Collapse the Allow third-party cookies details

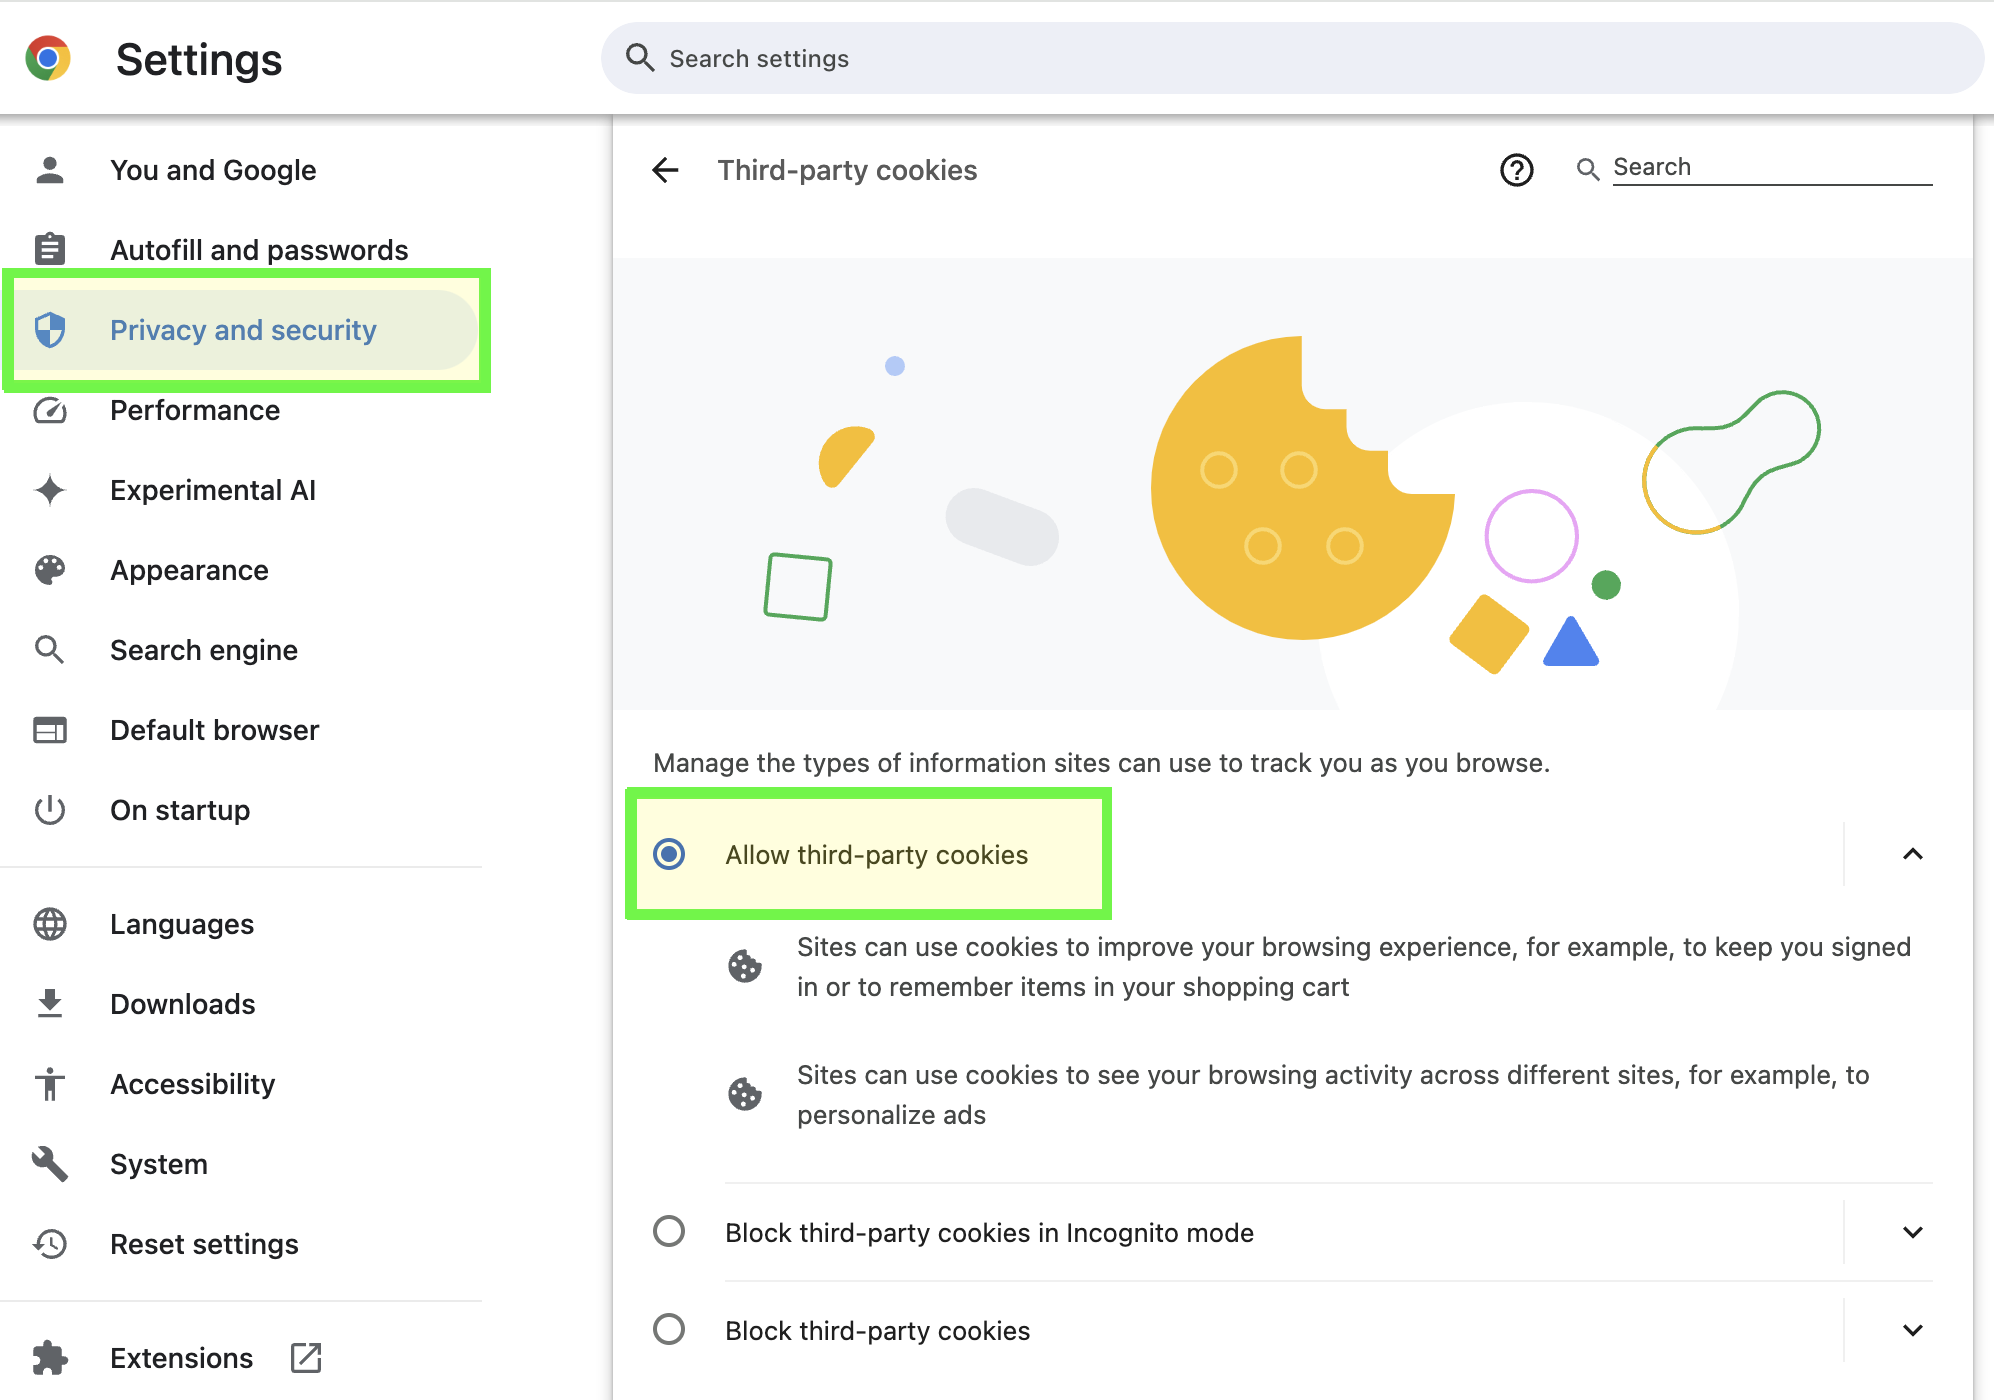(x=1912, y=854)
